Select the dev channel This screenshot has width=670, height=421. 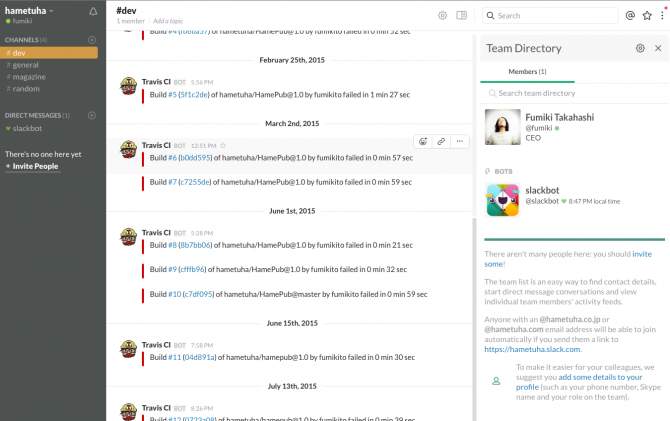(49, 53)
